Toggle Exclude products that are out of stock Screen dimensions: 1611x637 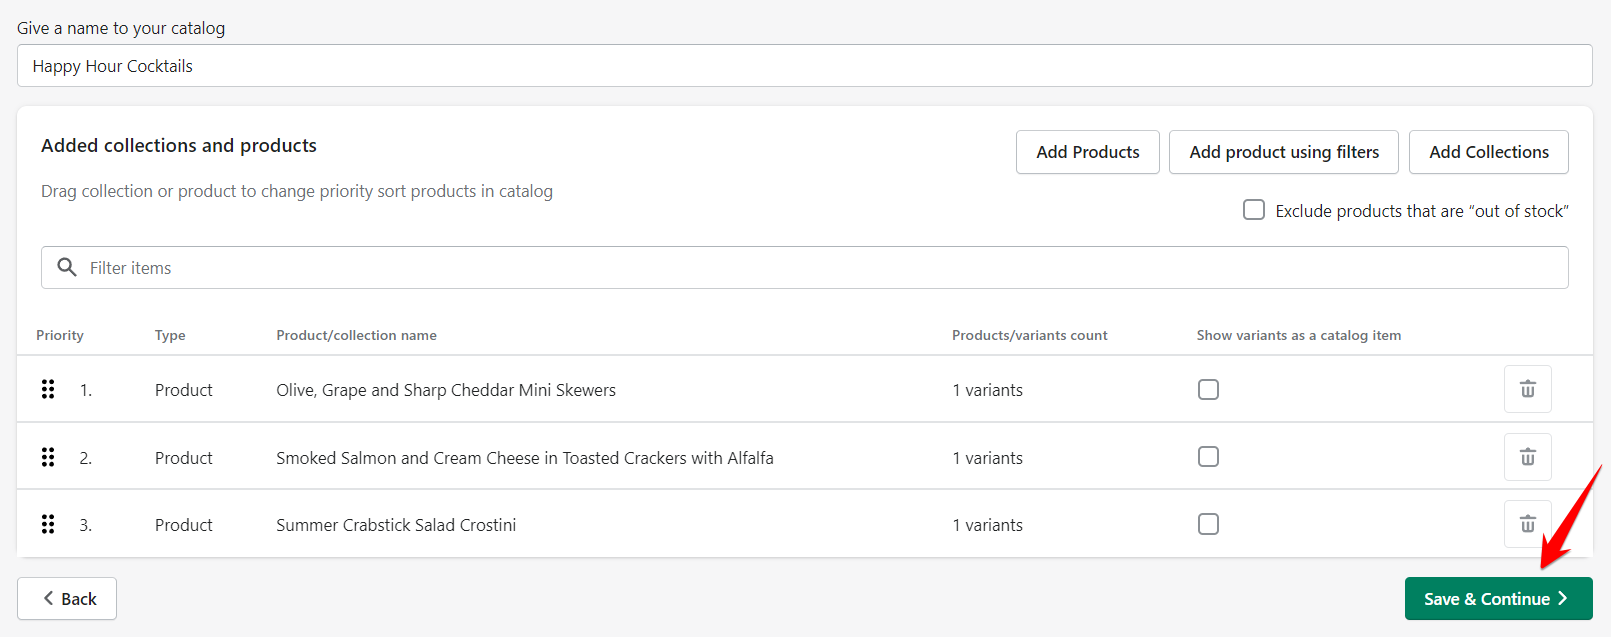coord(1253,210)
